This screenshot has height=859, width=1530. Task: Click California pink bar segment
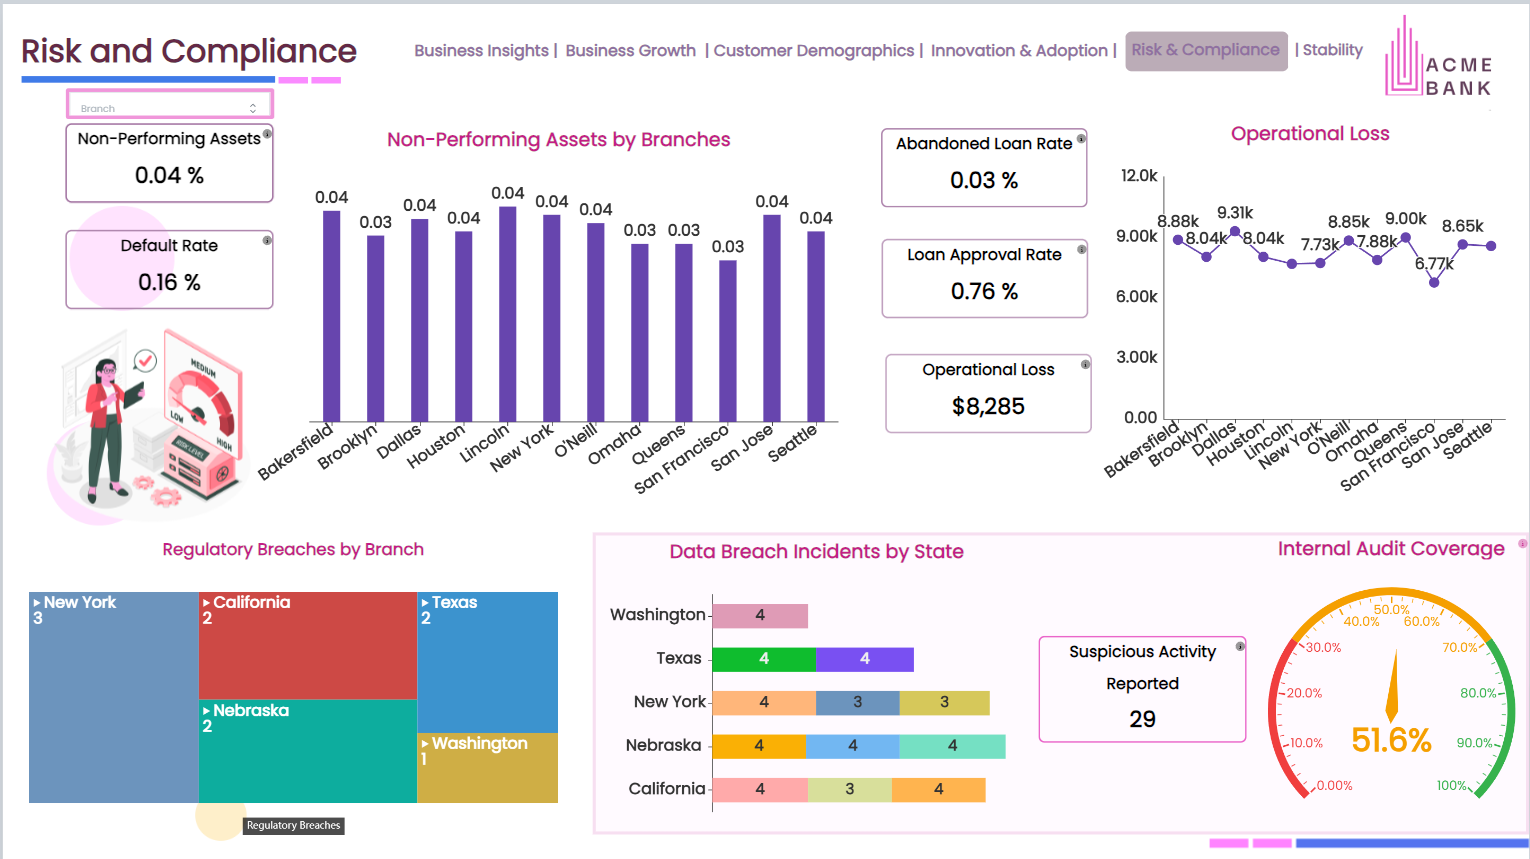point(760,790)
